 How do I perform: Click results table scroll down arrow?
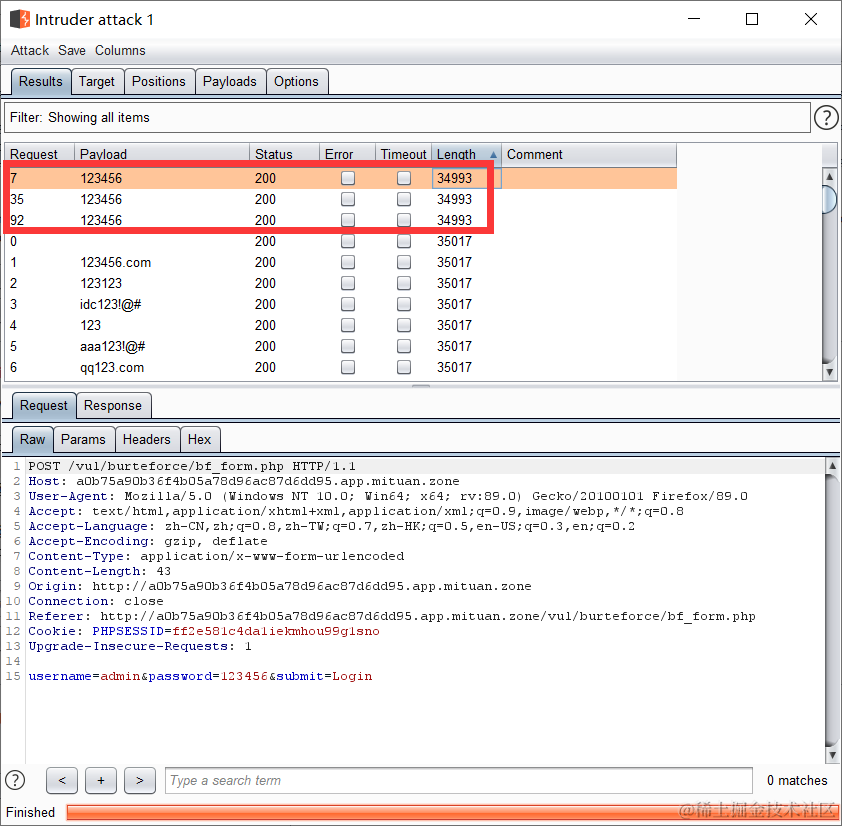coord(830,372)
